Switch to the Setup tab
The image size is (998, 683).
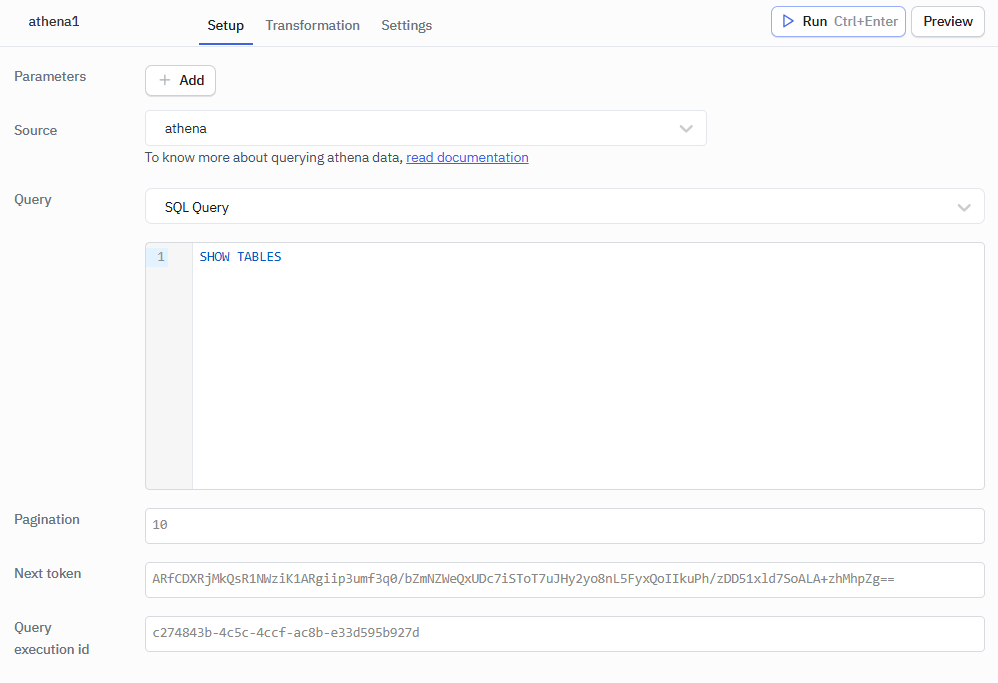coord(225,25)
